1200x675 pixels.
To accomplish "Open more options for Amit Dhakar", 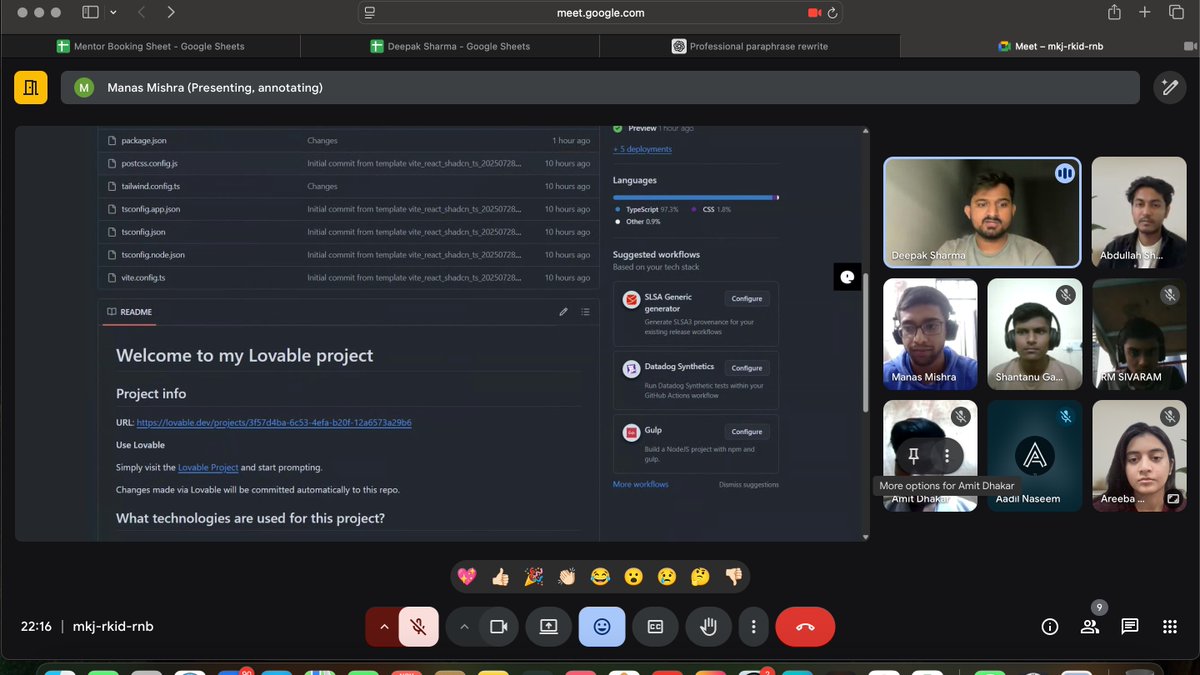I will click(x=947, y=456).
